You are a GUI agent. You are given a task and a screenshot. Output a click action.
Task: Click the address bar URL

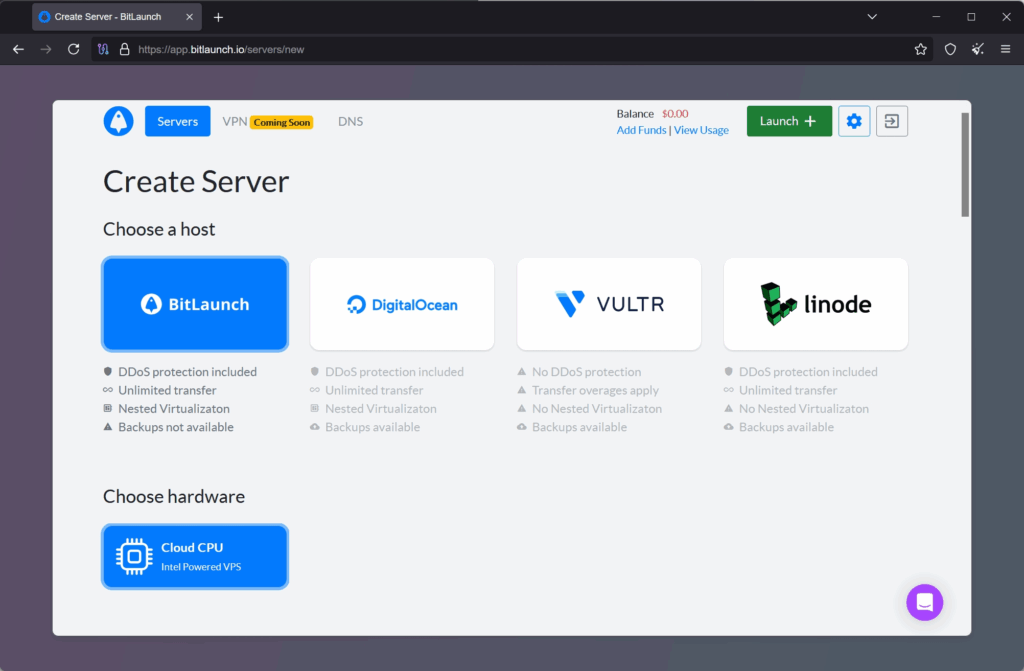[221, 50]
